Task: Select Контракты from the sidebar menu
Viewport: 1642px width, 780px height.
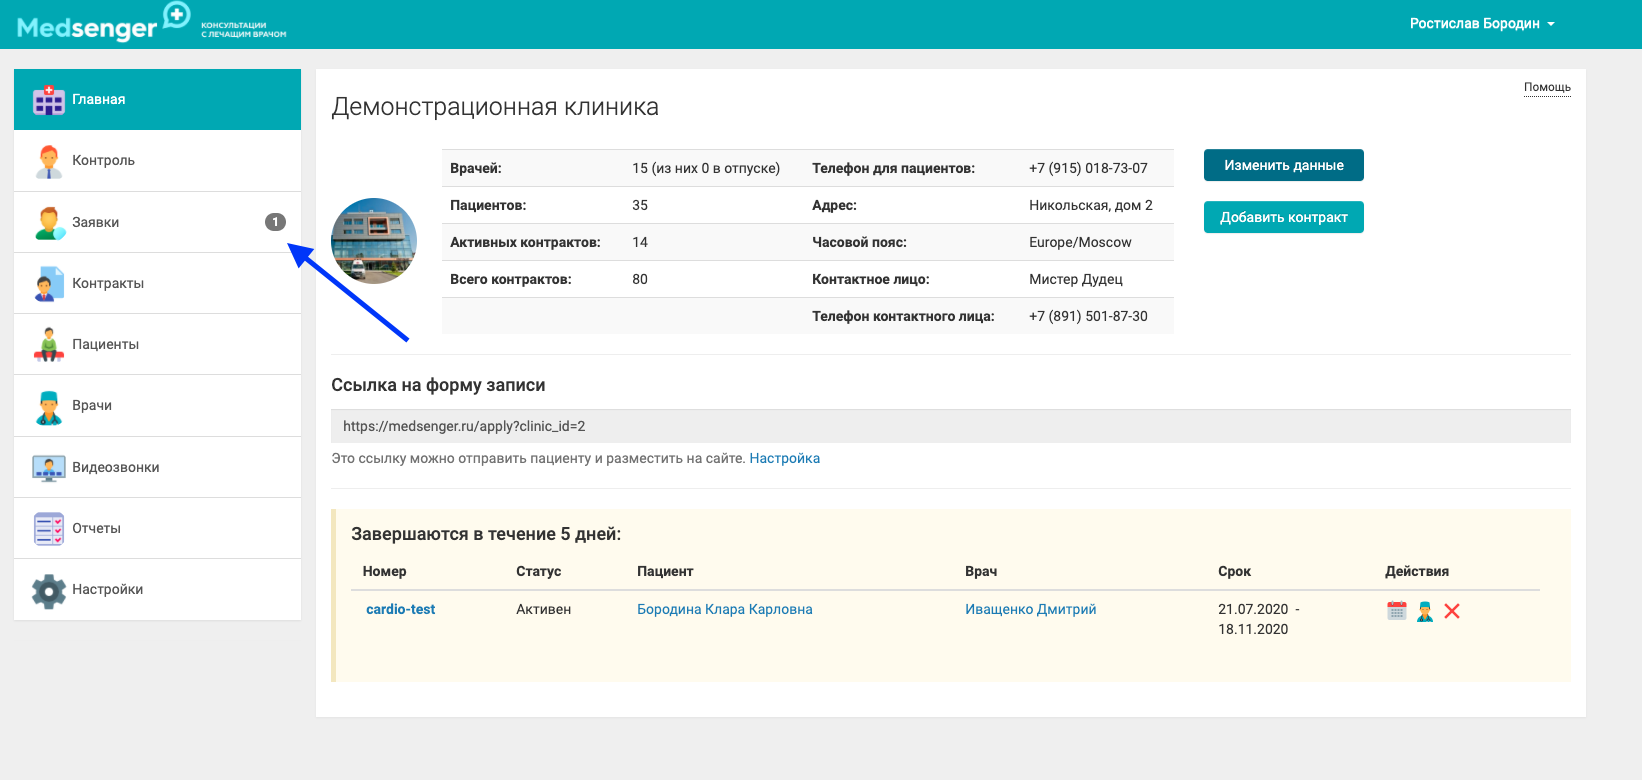Action: pos(108,284)
